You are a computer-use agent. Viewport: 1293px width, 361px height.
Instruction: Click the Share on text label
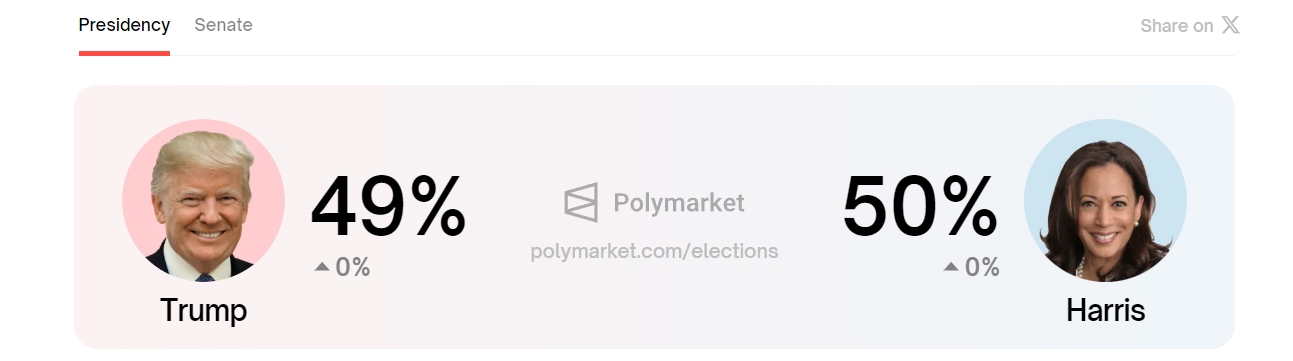1177,26
